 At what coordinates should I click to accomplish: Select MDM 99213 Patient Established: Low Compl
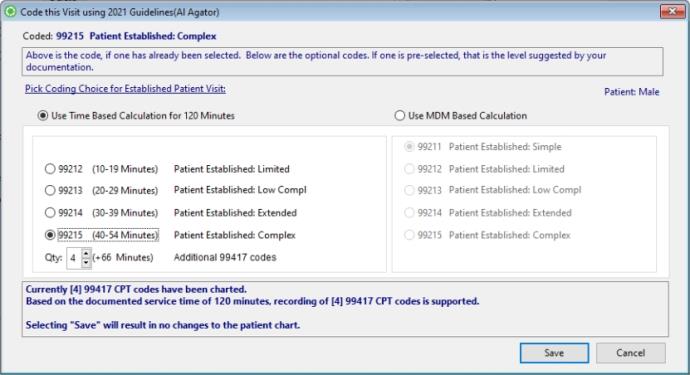point(409,190)
